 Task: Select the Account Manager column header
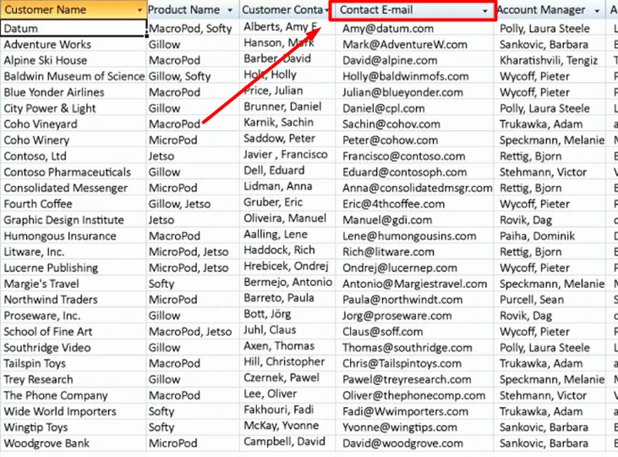(549, 10)
